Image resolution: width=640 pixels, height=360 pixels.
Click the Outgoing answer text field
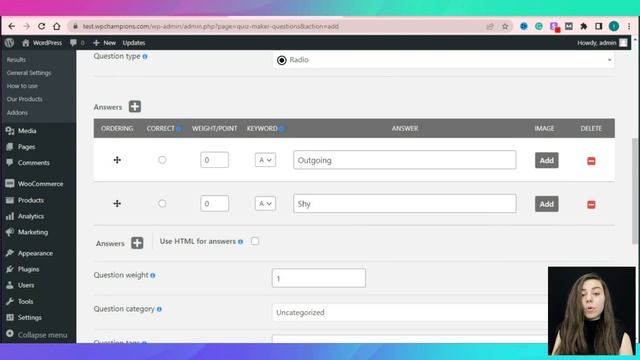point(404,160)
